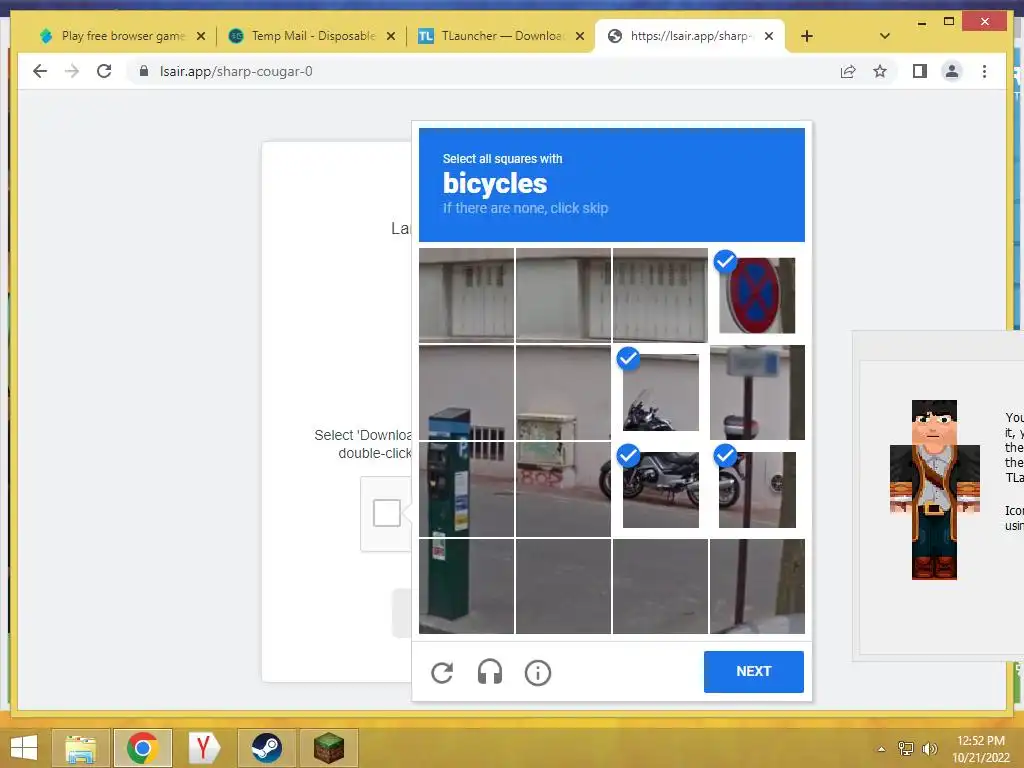Click the share page icon
Viewport: 1024px width, 768px height.
pos(848,71)
